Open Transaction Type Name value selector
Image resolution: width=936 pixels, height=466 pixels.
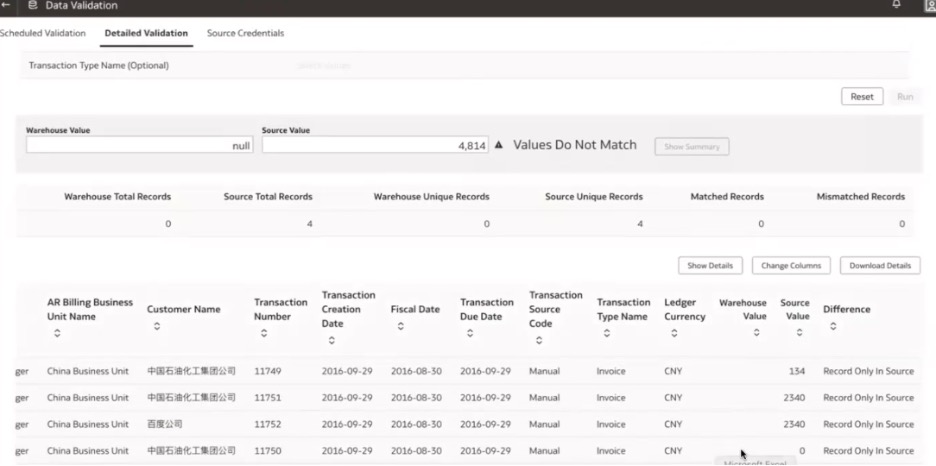(x=324, y=66)
